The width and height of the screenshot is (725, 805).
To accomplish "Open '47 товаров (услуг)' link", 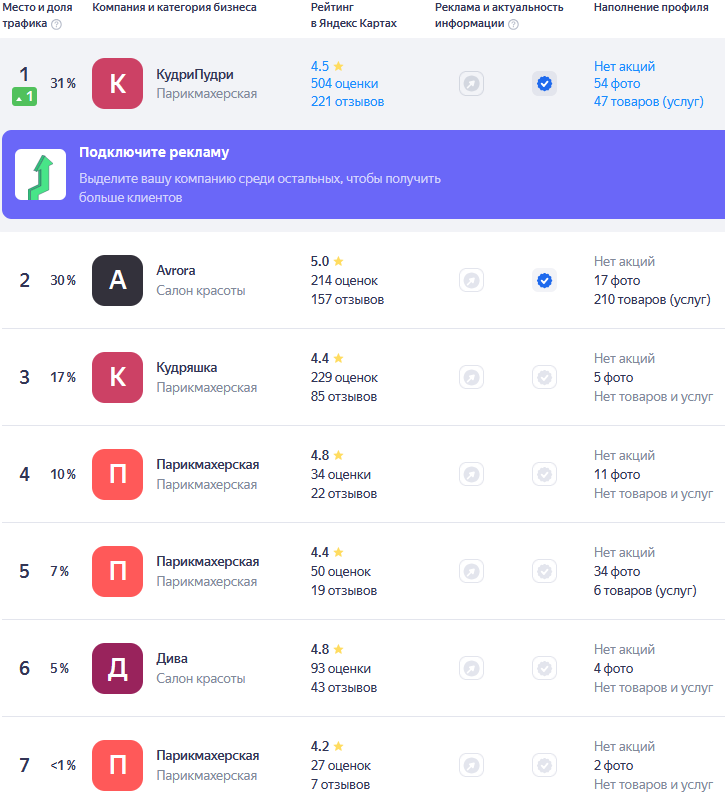I will (655, 101).
